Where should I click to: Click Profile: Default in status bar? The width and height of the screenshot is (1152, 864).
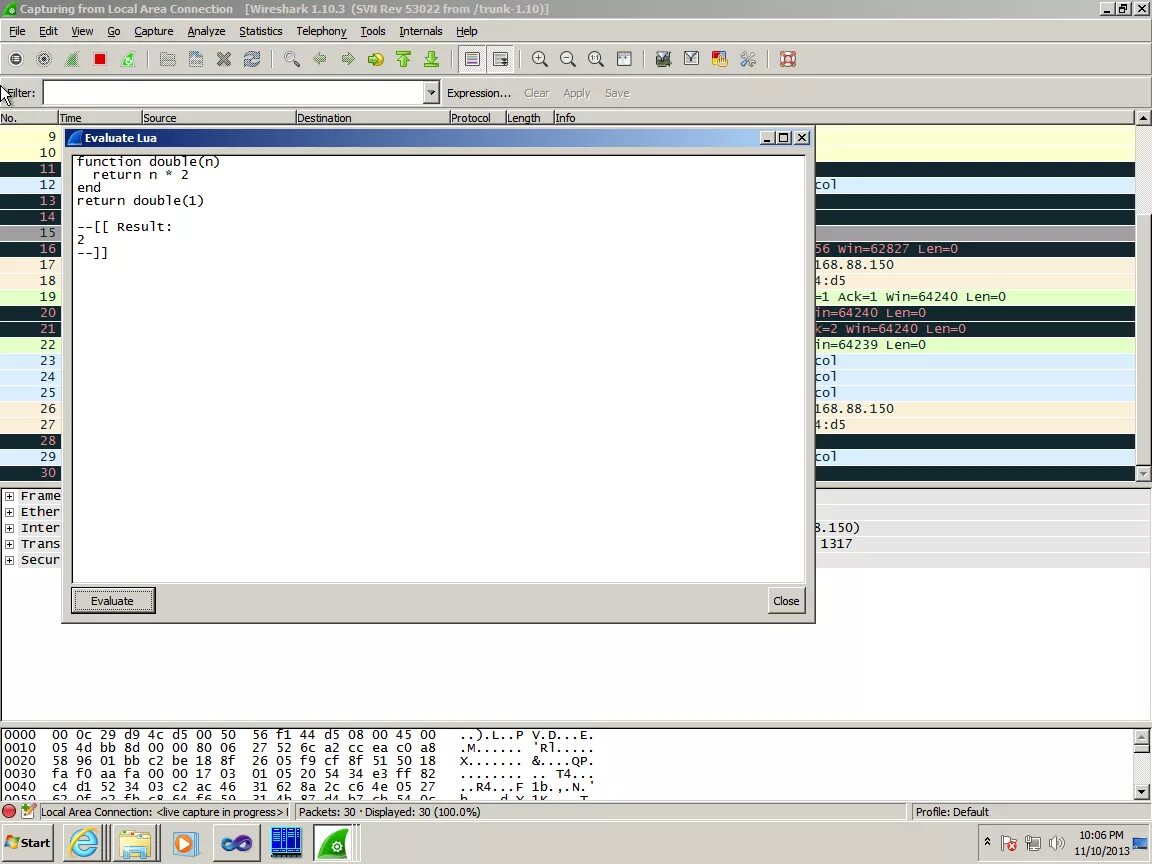click(x=951, y=812)
